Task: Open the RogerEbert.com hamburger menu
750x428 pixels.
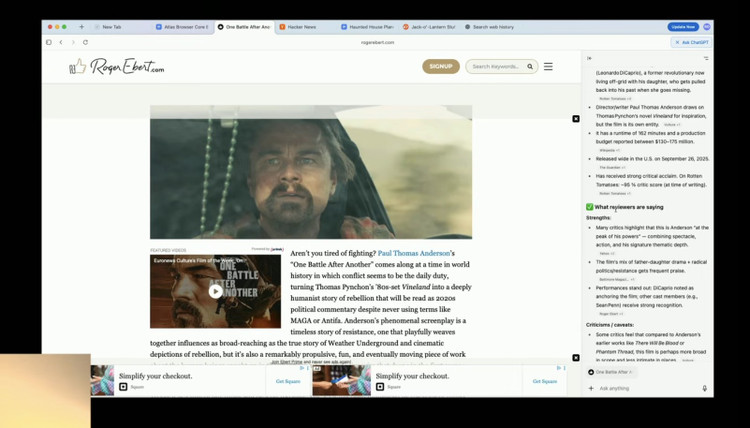Action: click(548, 67)
